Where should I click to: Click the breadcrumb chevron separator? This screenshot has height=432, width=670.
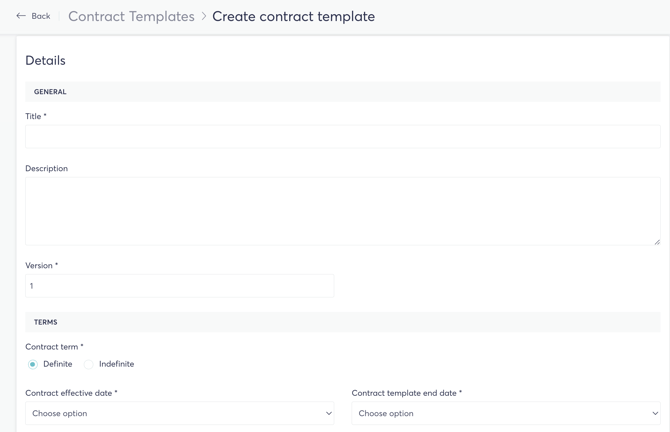[x=204, y=16]
